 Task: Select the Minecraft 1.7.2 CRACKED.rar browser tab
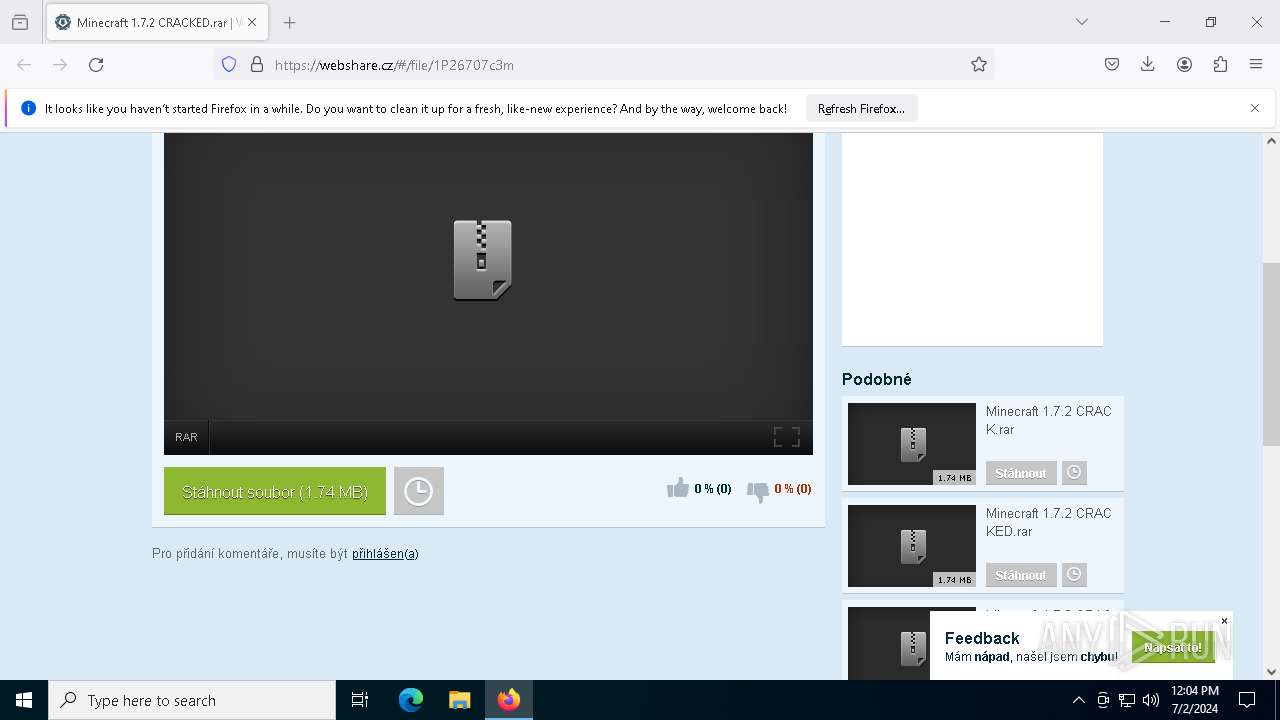pos(156,22)
